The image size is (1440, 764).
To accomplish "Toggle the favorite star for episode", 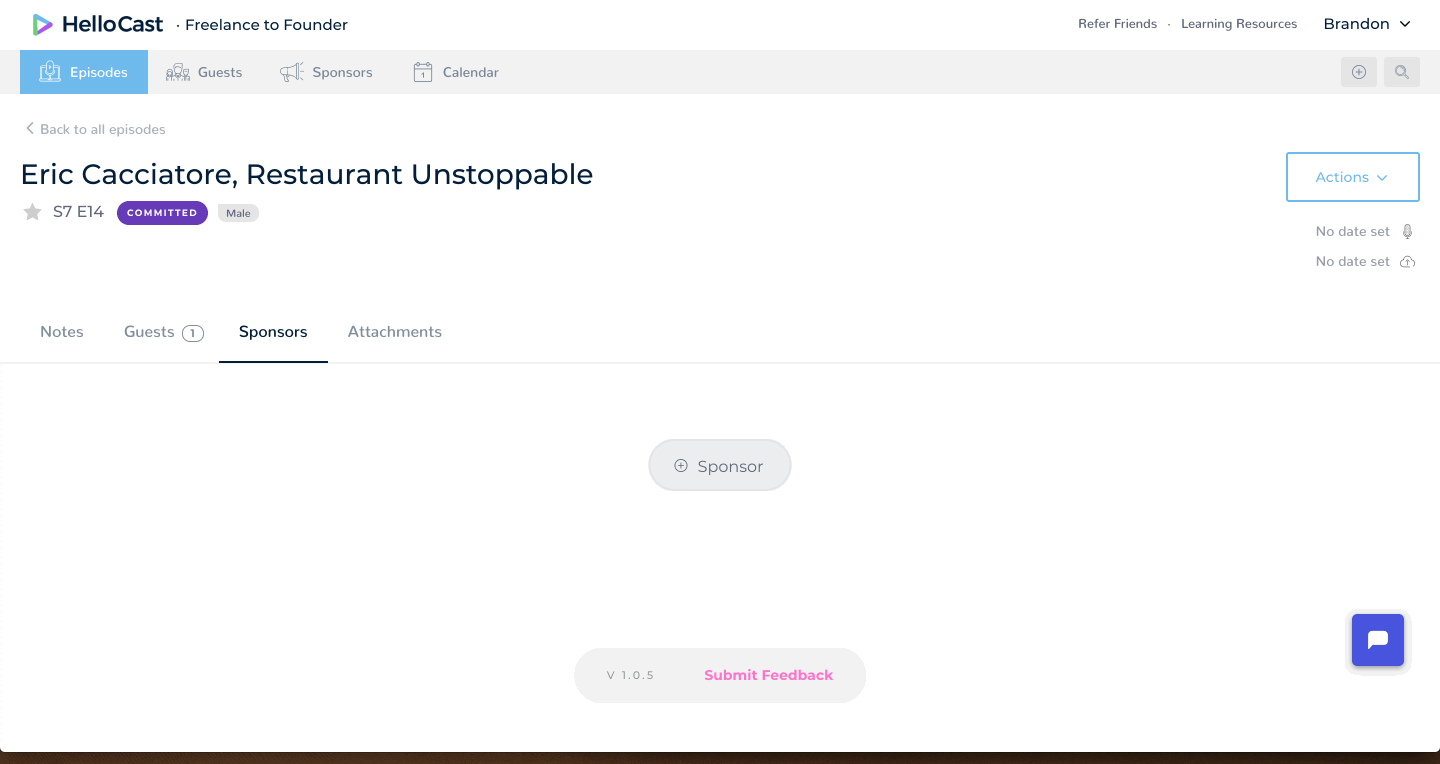I will [x=33, y=212].
